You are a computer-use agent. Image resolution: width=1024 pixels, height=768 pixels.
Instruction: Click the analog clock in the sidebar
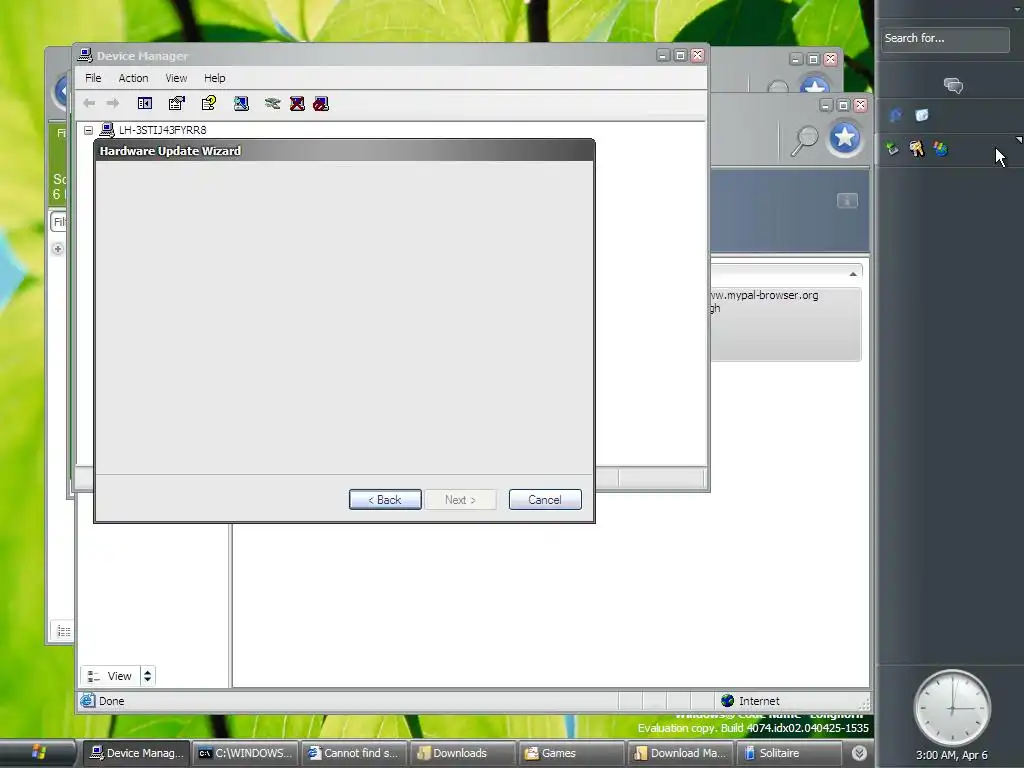click(952, 708)
